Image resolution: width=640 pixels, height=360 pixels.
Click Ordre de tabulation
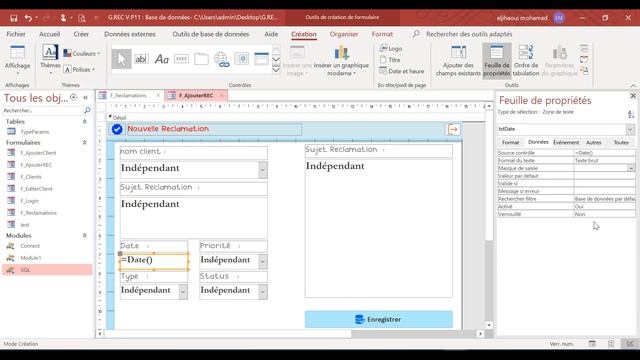point(526,60)
